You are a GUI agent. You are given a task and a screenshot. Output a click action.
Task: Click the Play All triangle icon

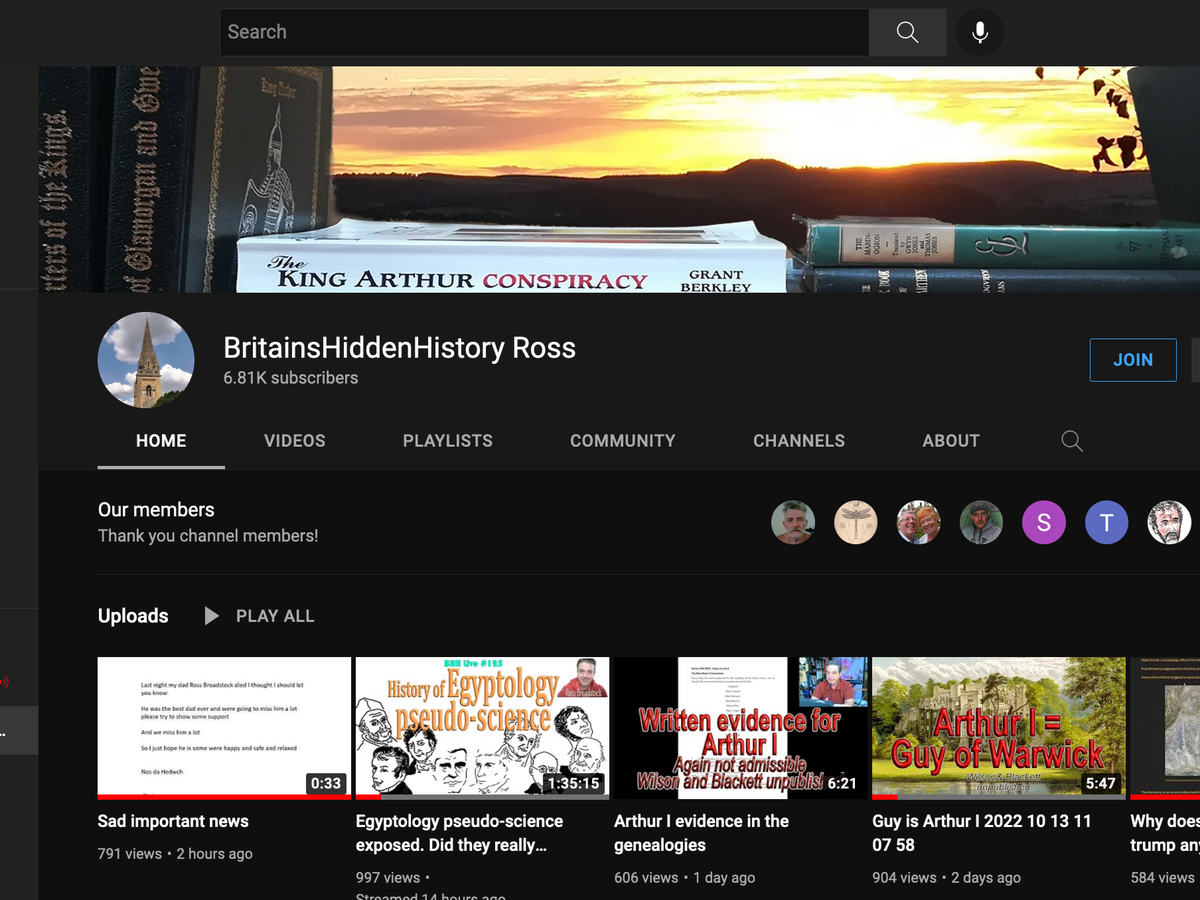pyautogui.click(x=211, y=616)
